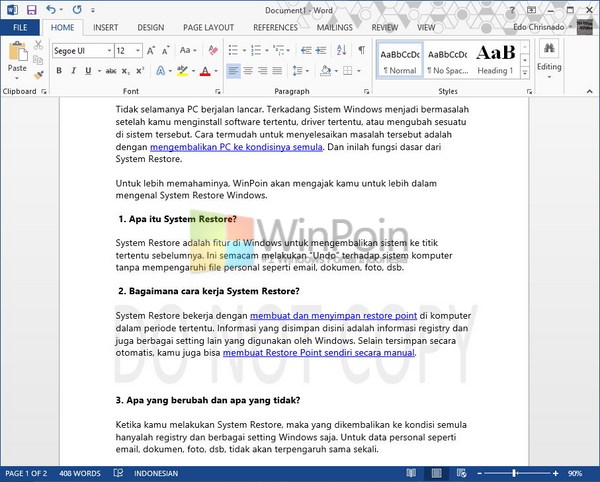Increase the paragraph indent

click(x=321, y=50)
